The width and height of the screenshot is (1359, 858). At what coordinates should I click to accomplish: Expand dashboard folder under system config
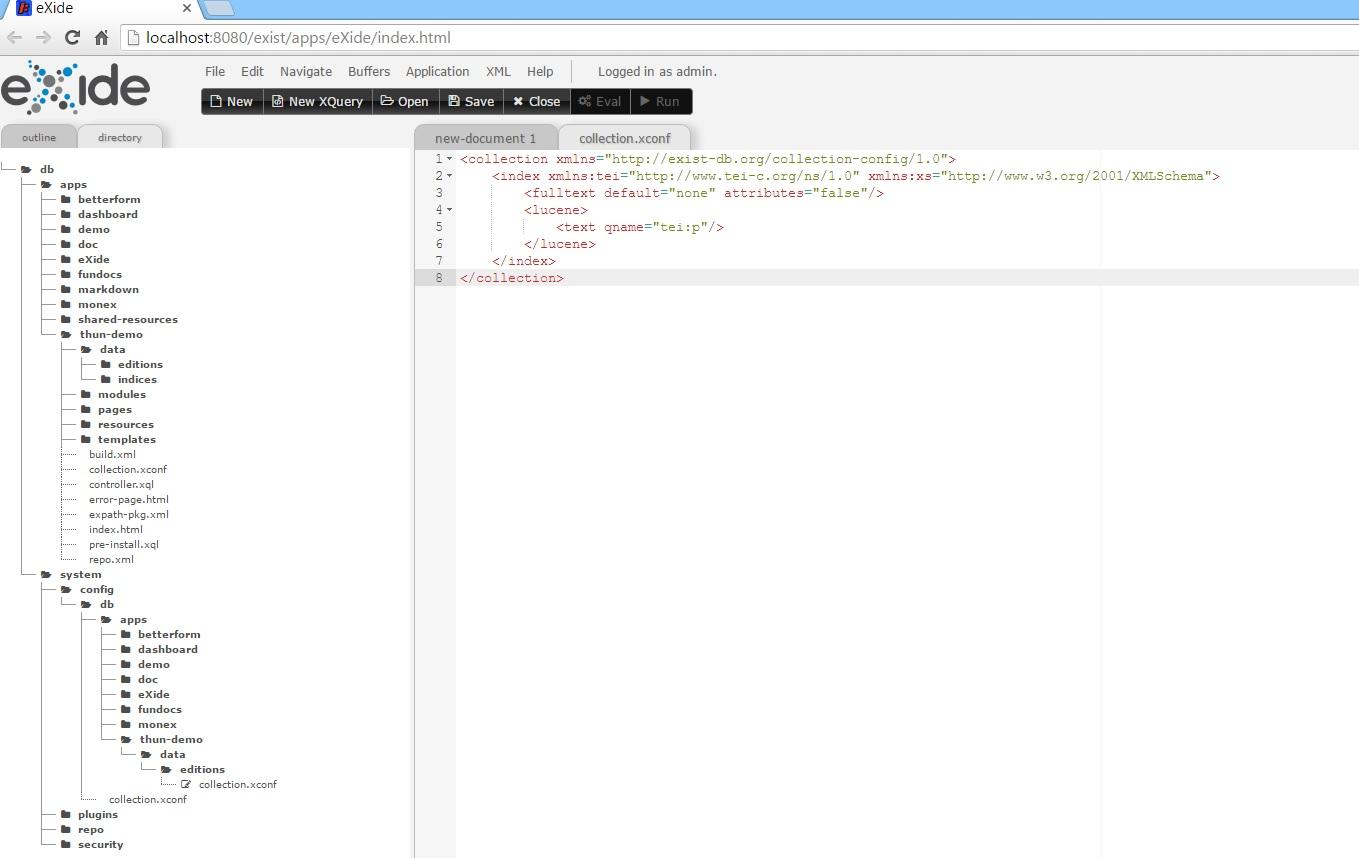coord(167,649)
